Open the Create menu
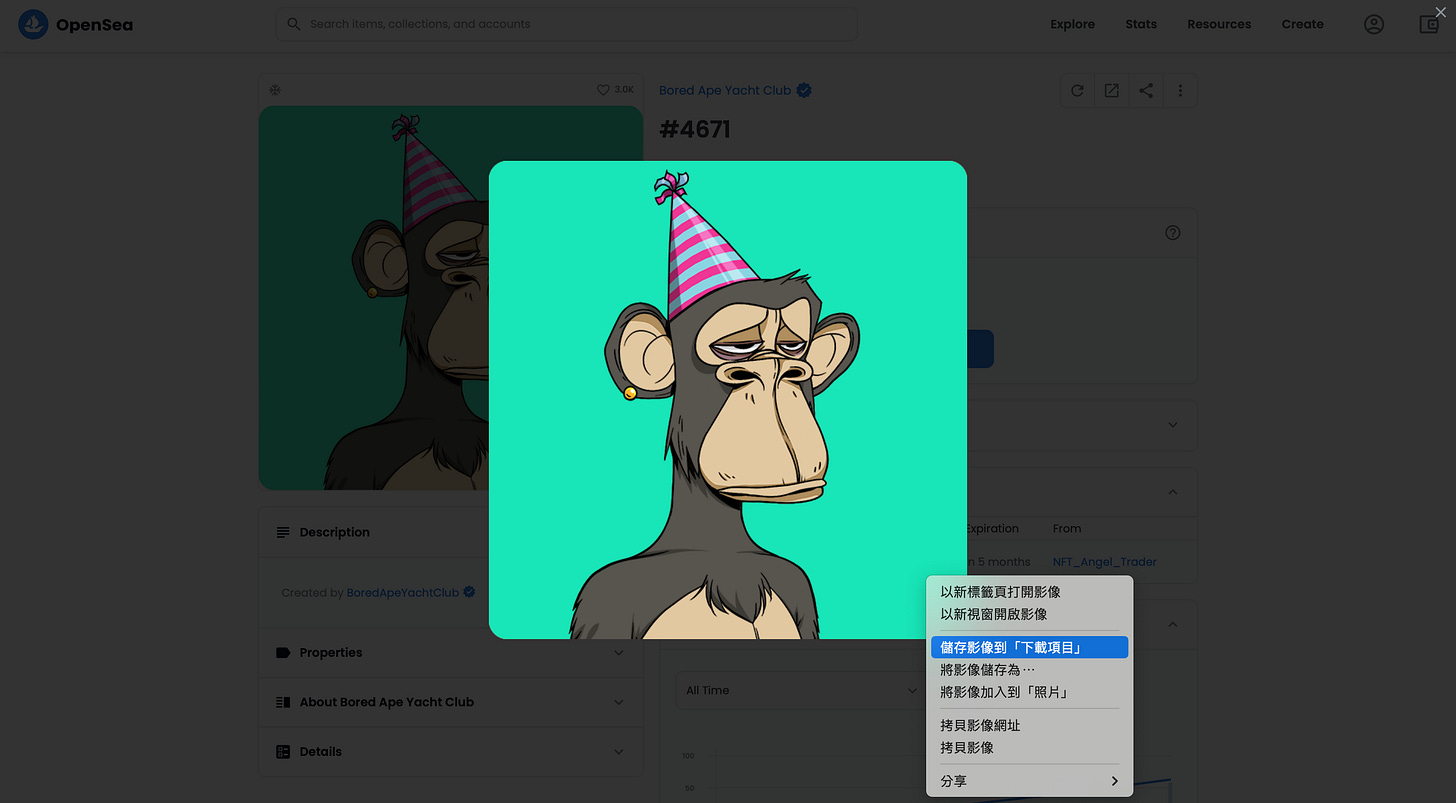 tap(1302, 24)
